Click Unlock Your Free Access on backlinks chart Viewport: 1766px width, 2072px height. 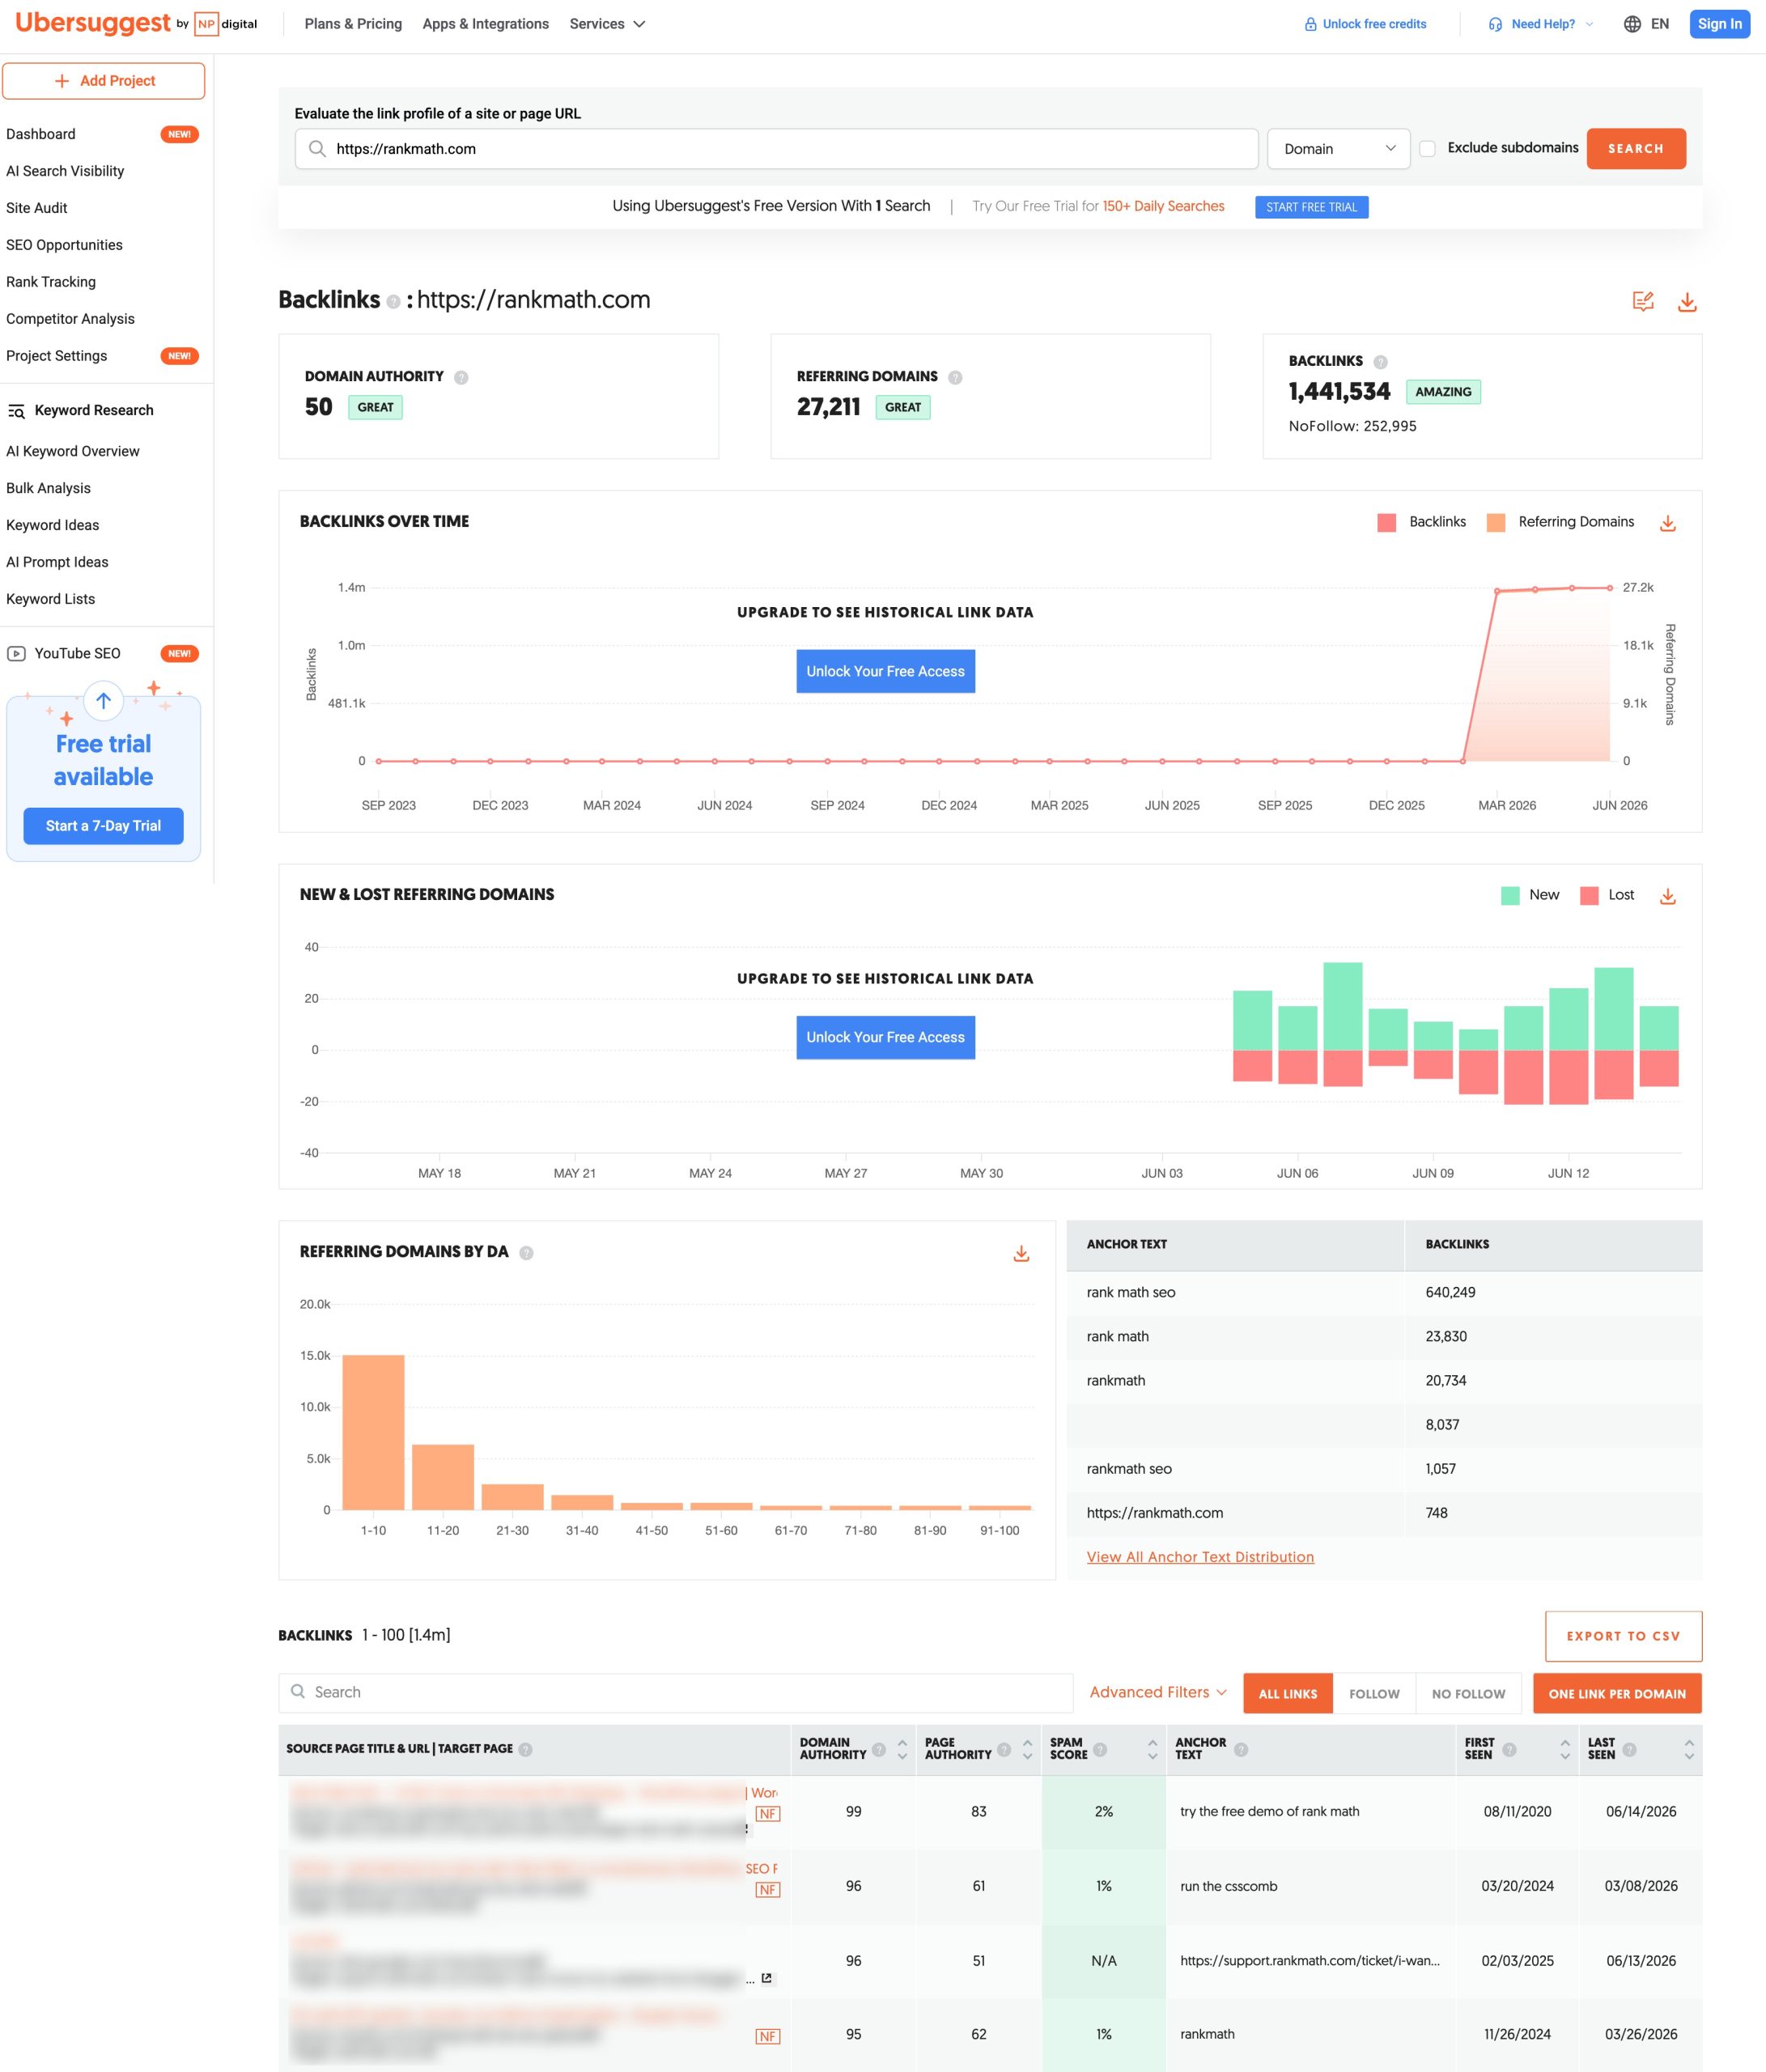point(885,671)
